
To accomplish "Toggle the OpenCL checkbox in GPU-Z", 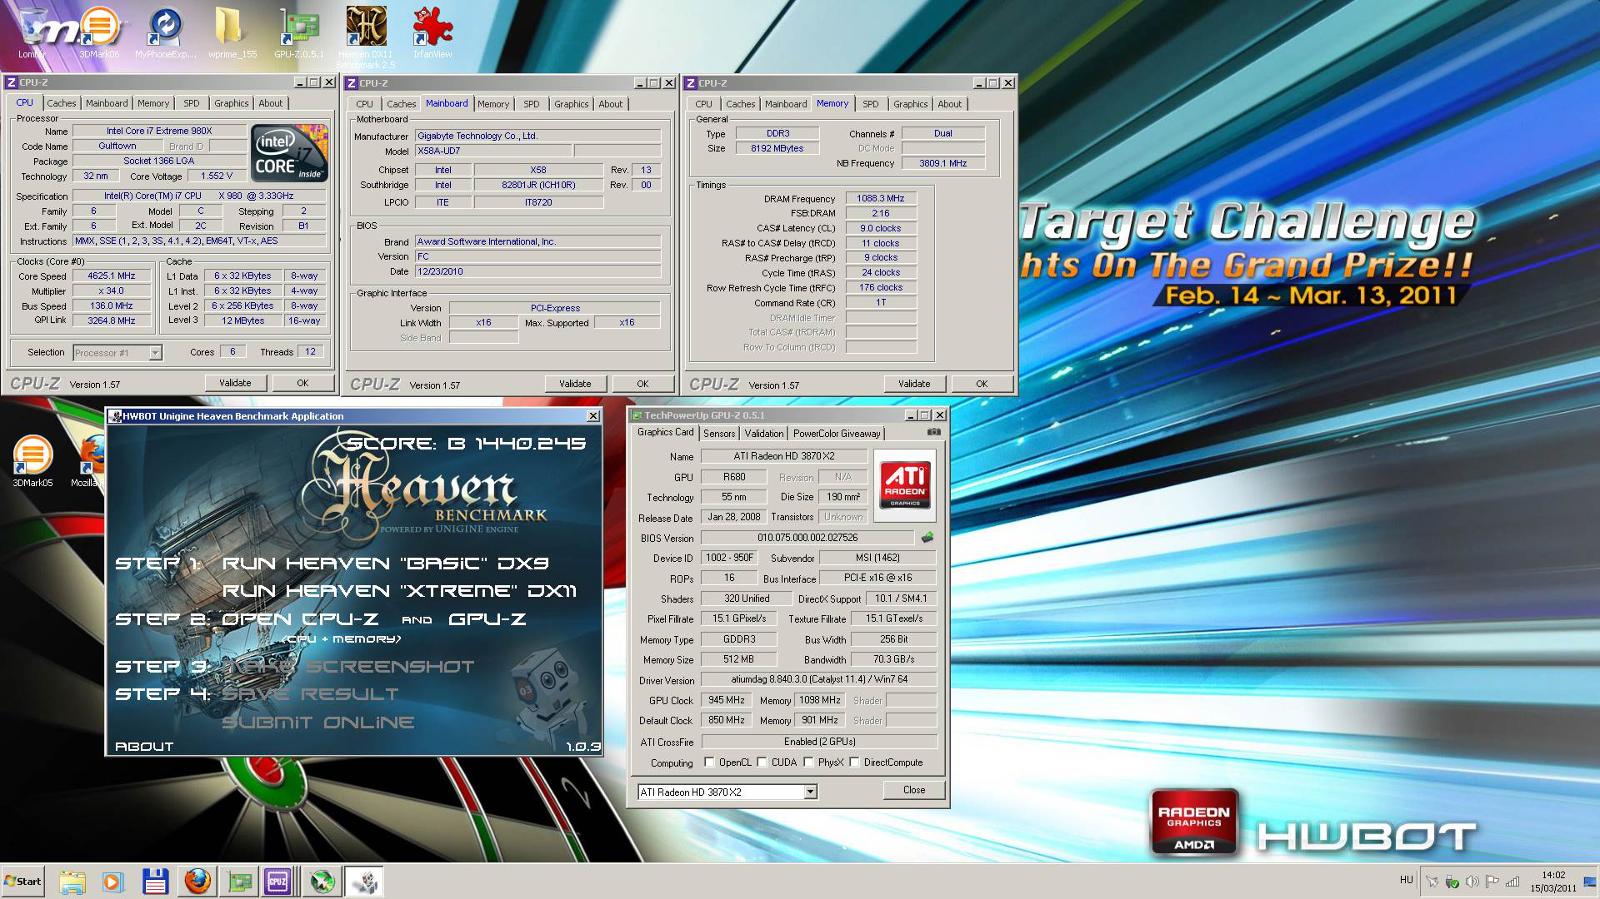I will [710, 762].
